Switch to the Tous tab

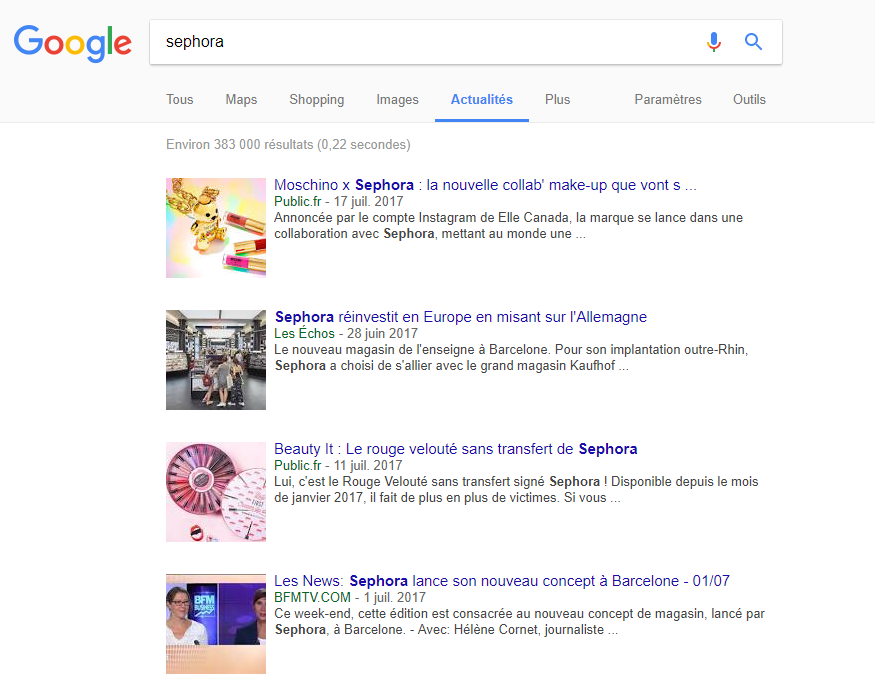(180, 100)
